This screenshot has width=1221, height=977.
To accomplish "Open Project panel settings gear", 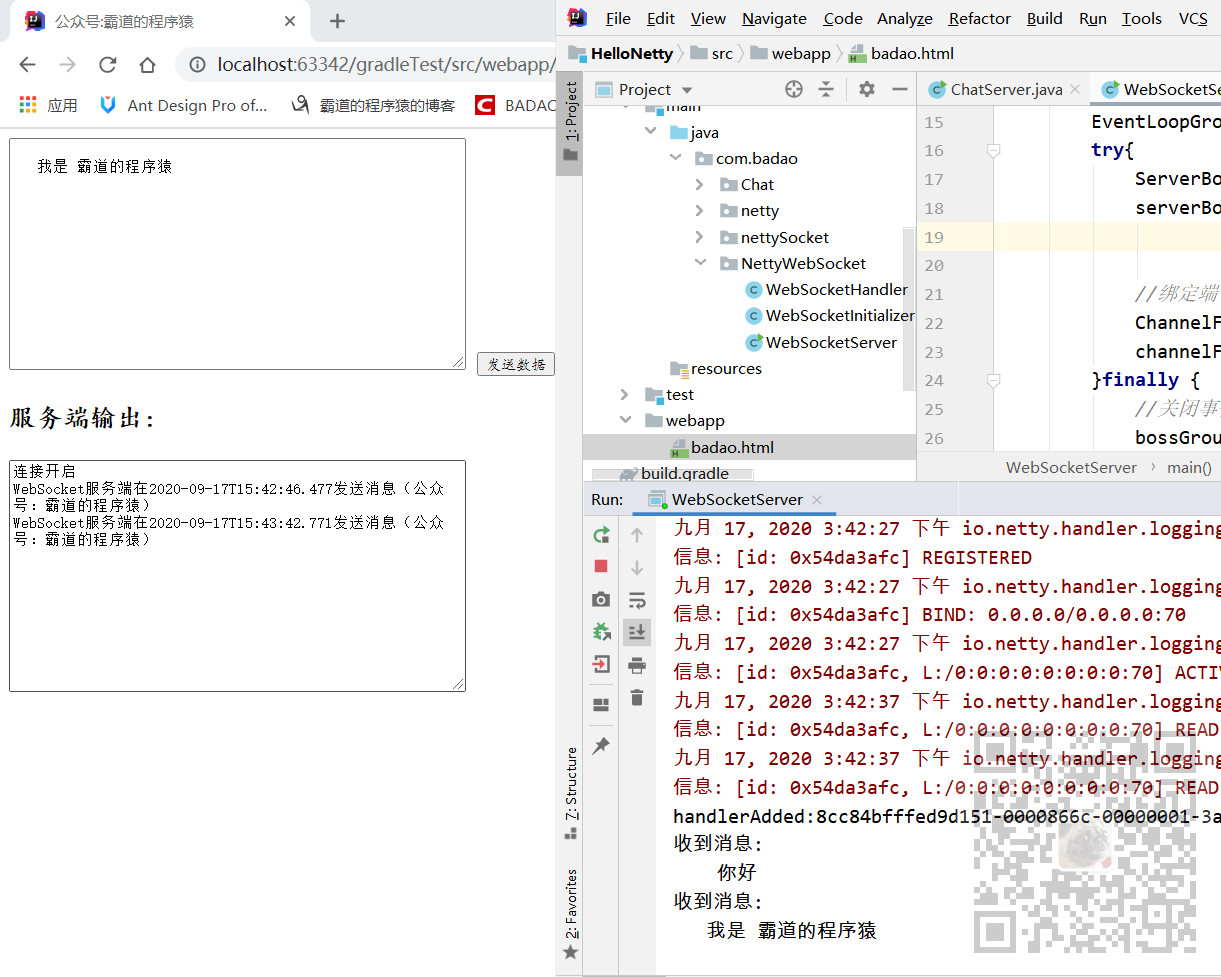I will pyautogui.click(x=867, y=89).
